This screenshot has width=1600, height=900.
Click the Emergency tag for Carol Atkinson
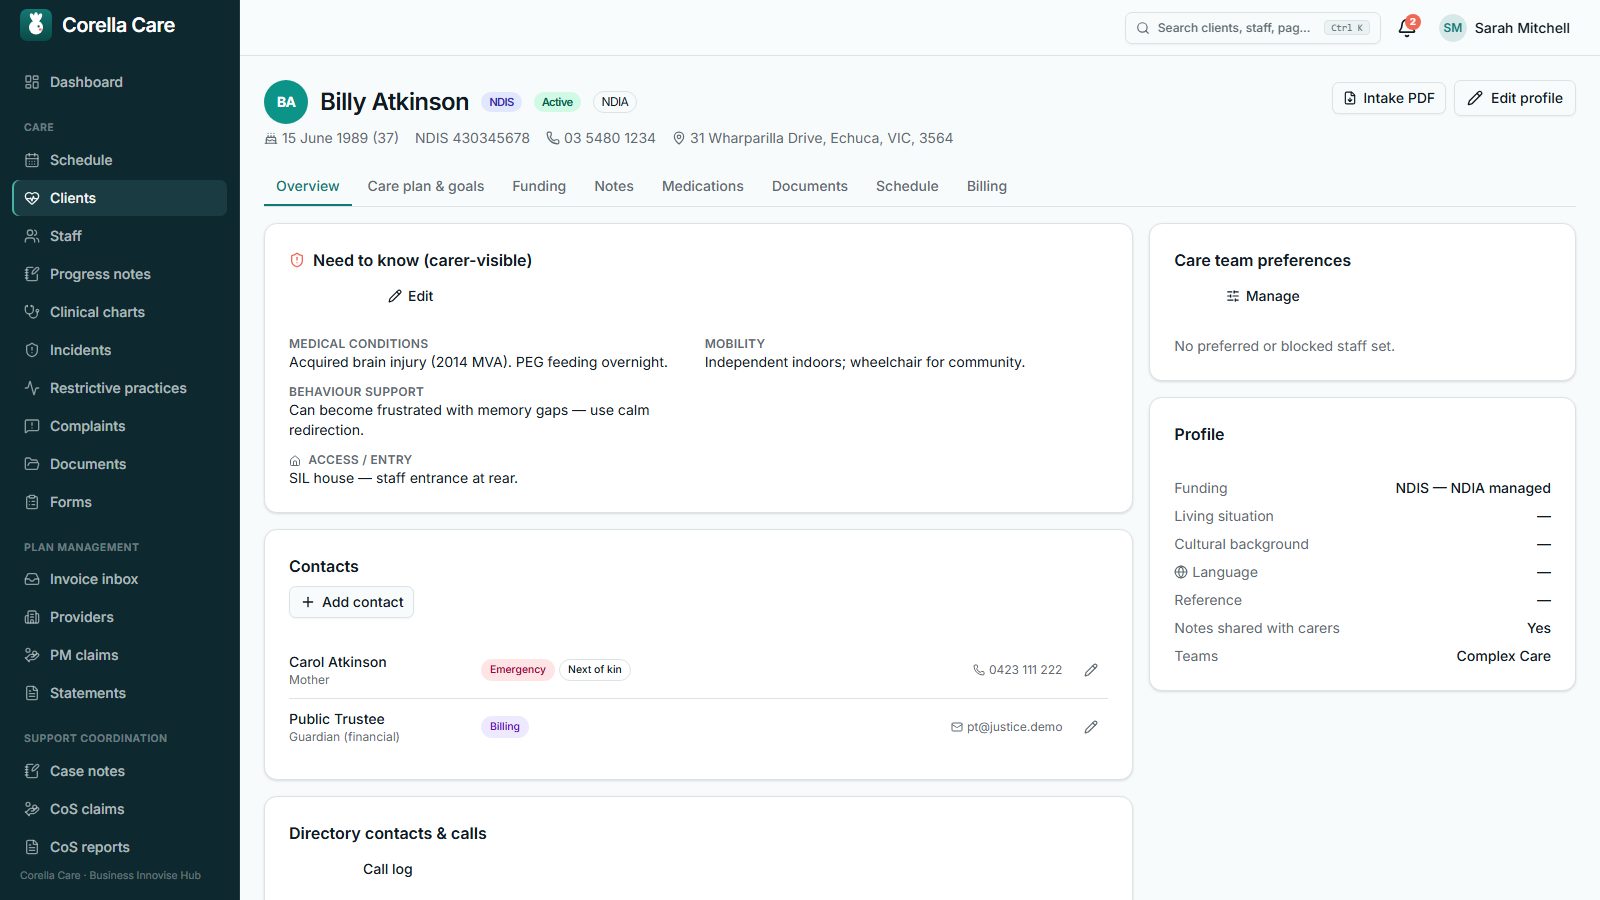(x=518, y=670)
